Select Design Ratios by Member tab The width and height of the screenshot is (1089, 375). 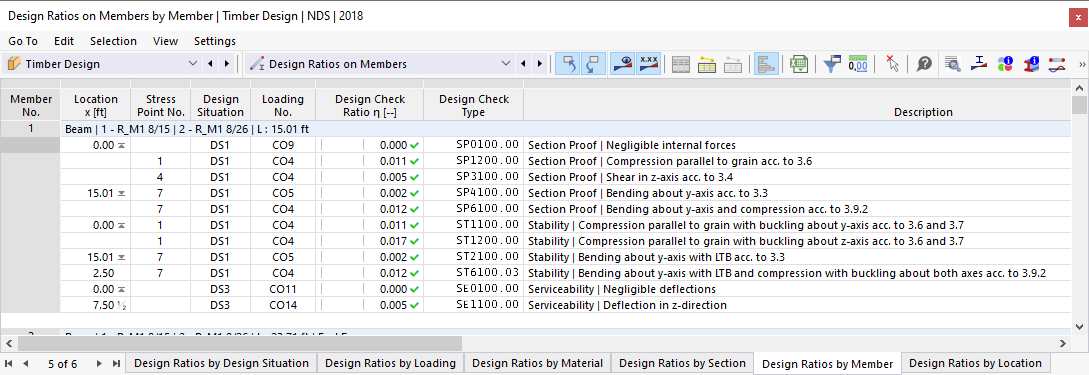tap(827, 363)
